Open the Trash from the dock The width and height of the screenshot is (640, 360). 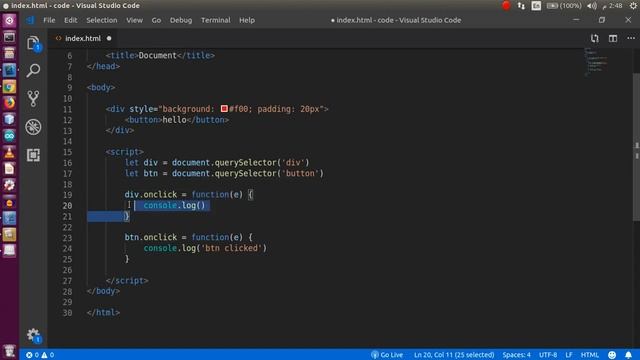(x=9, y=351)
